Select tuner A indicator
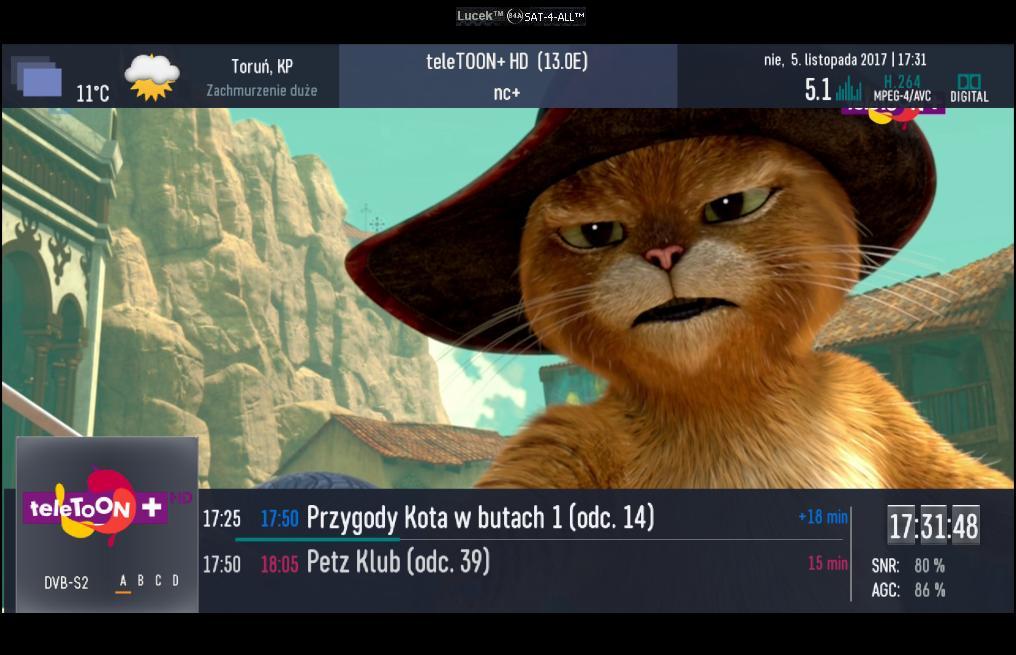 point(123,582)
